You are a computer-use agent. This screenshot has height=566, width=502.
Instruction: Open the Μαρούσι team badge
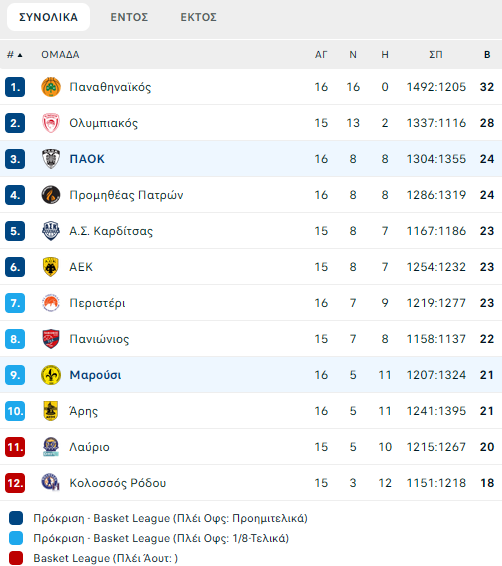51,375
